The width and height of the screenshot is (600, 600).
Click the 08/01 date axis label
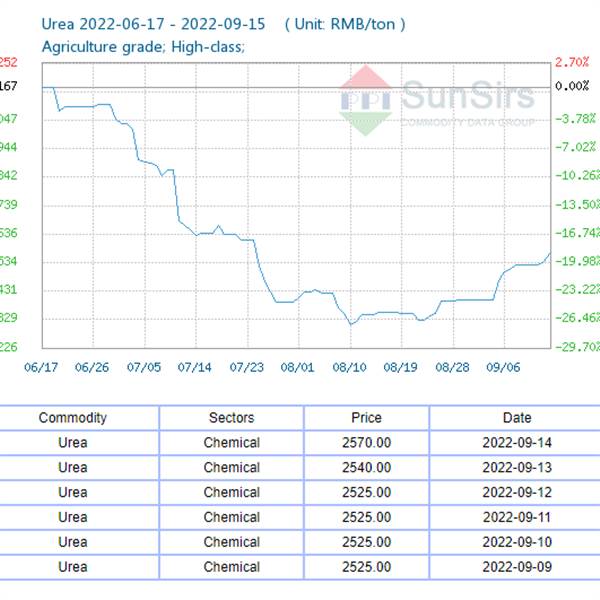[x=297, y=367]
